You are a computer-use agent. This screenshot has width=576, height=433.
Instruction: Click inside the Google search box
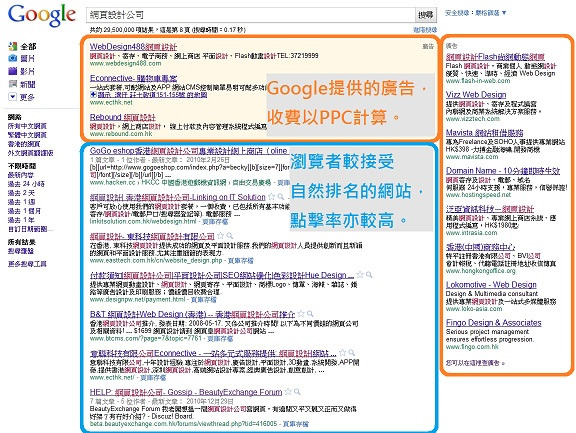point(251,15)
